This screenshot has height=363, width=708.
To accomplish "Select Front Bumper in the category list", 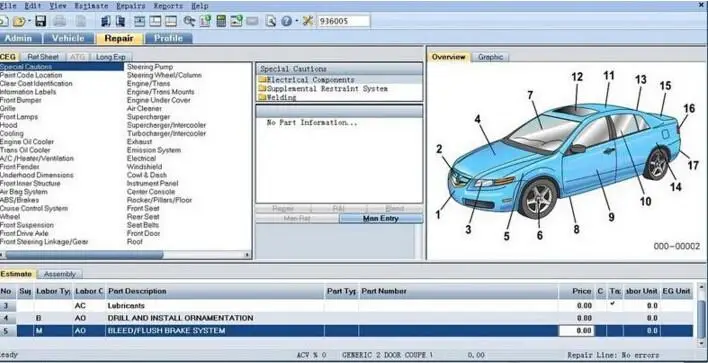I will 21,100.
